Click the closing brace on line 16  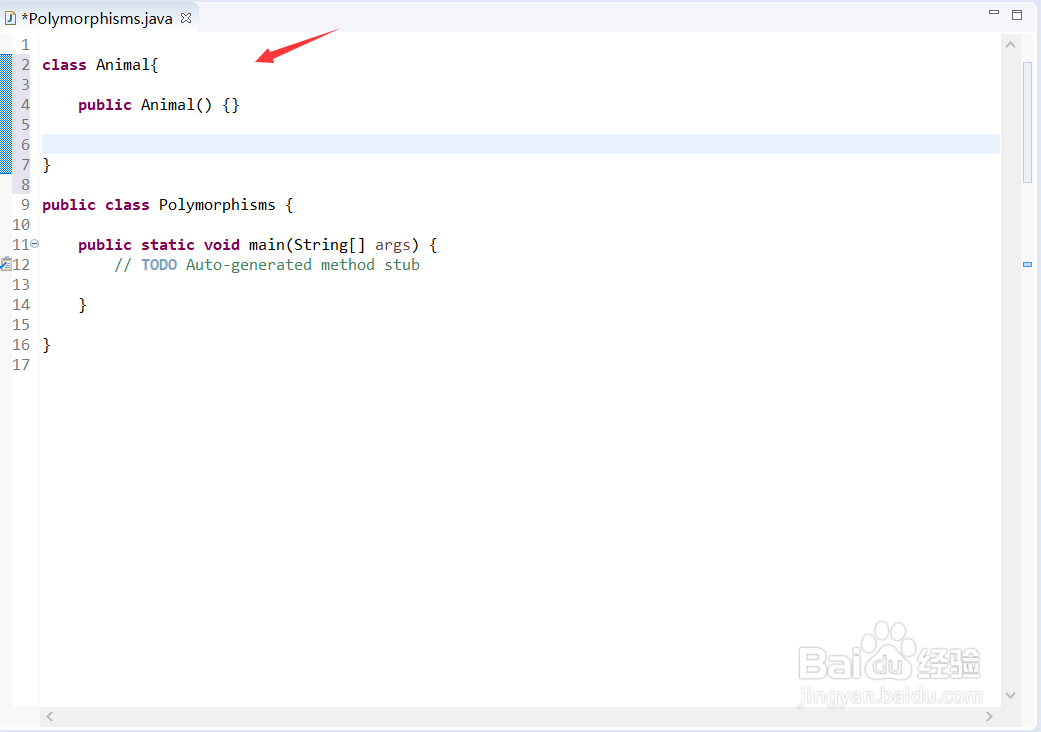(46, 344)
